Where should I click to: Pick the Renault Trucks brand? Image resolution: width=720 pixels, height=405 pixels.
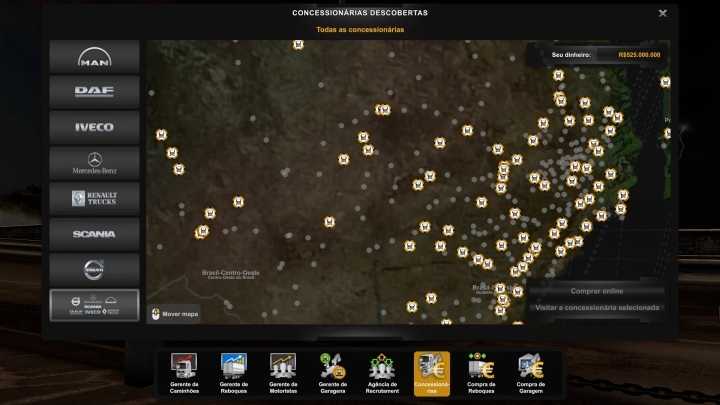coord(94,198)
